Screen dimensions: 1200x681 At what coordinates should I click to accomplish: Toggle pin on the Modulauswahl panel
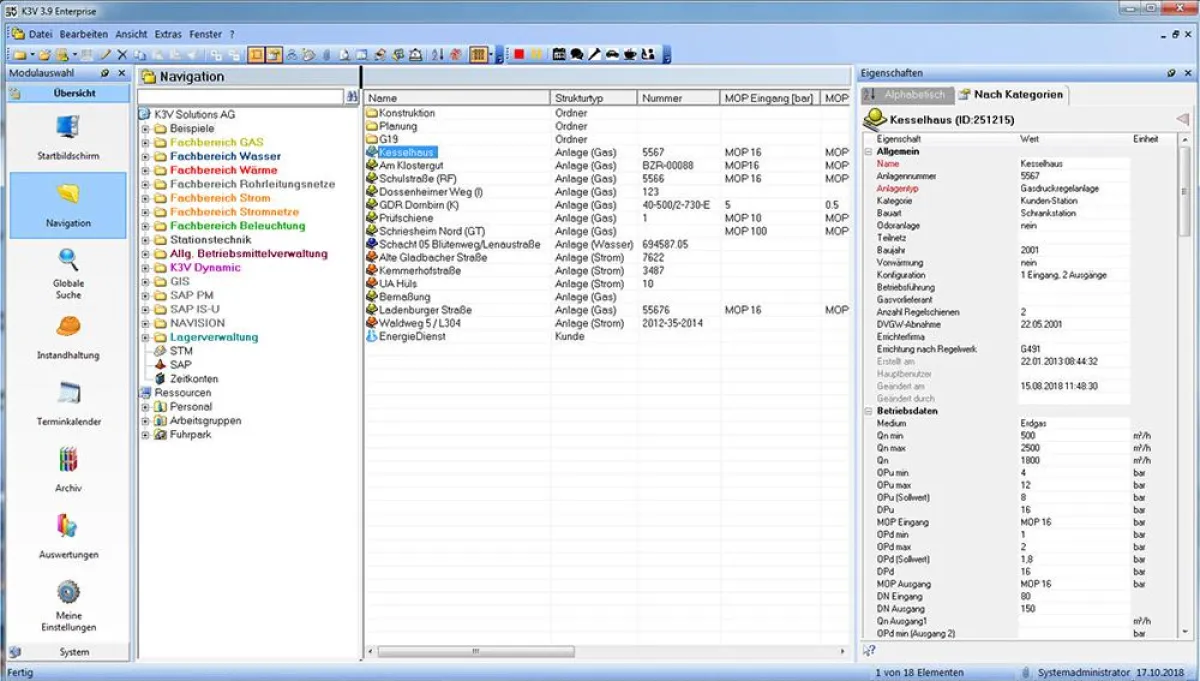click(x=105, y=74)
